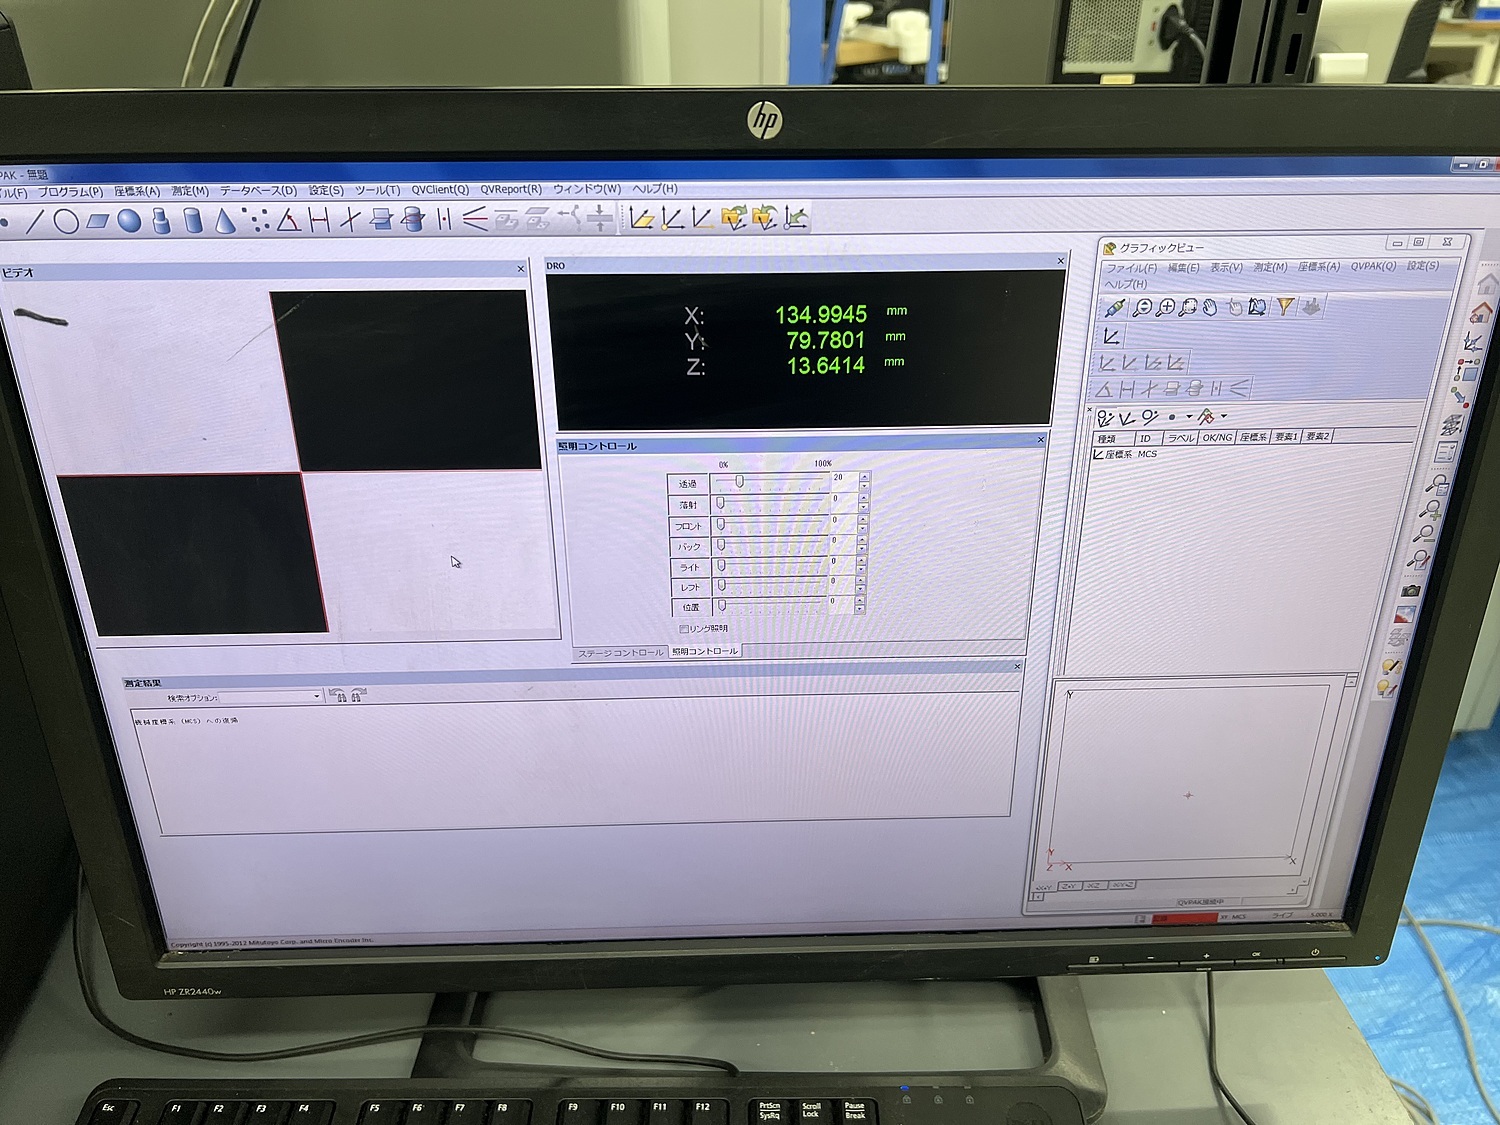
Task: Click the OK/NG column header
Action: 1216,438
